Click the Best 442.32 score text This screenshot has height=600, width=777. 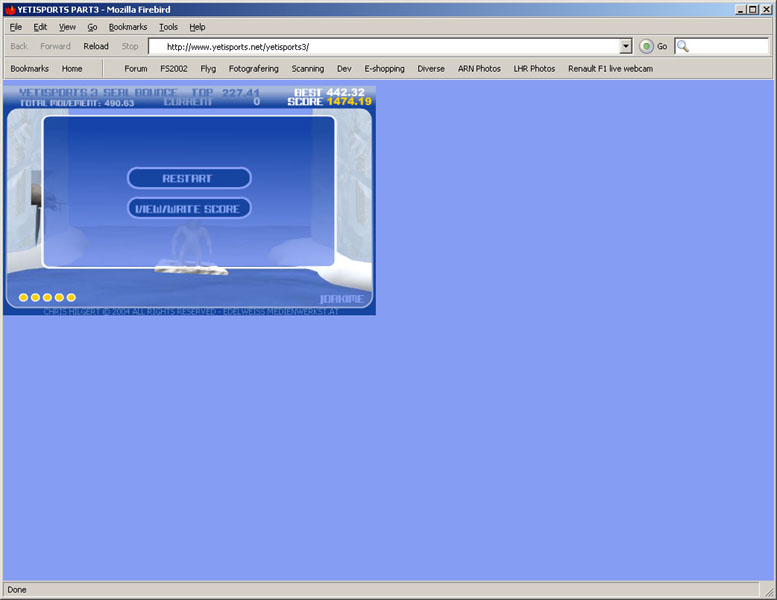pos(329,92)
